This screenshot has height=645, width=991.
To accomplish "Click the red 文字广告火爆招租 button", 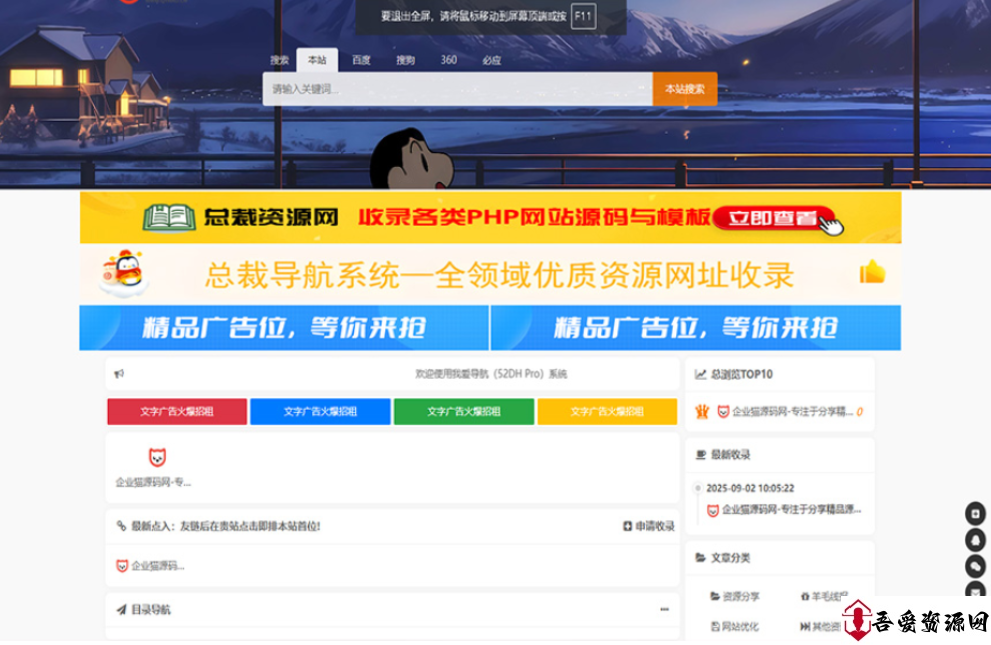I will click(177, 411).
